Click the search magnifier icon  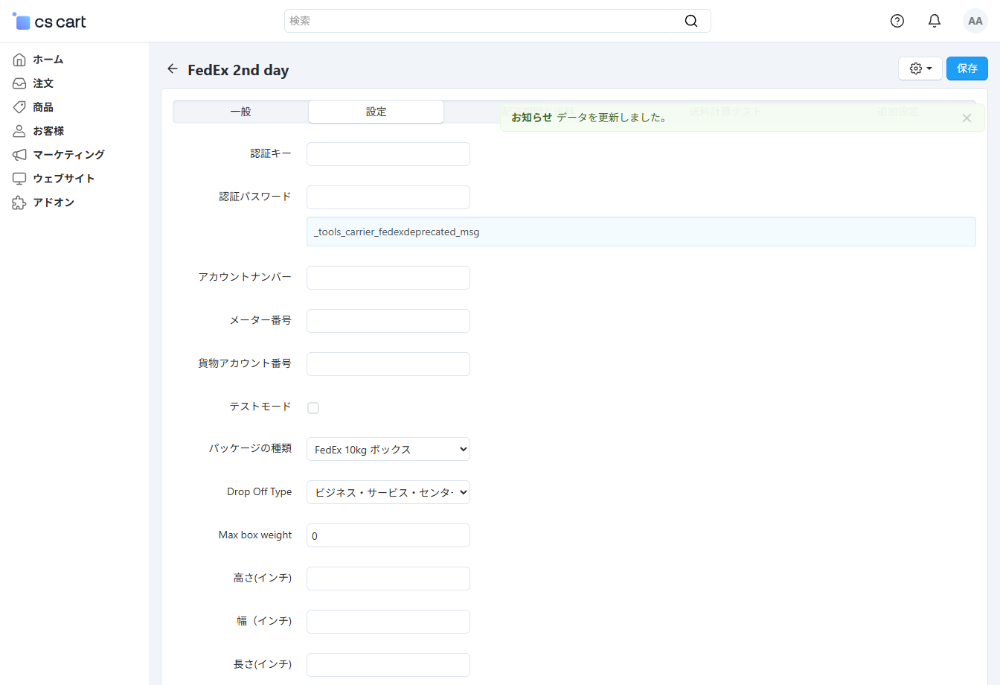click(691, 21)
